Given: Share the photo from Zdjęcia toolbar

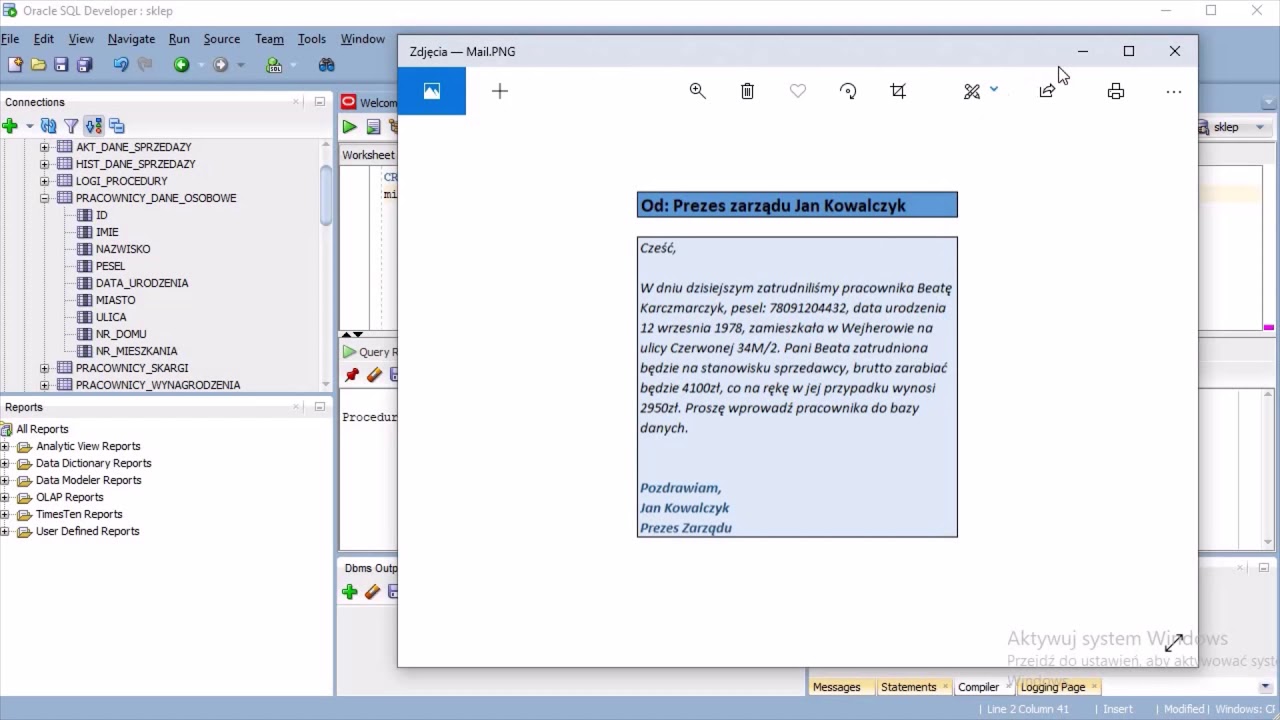Looking at the screenshot, I should [x=1047, y=91].
